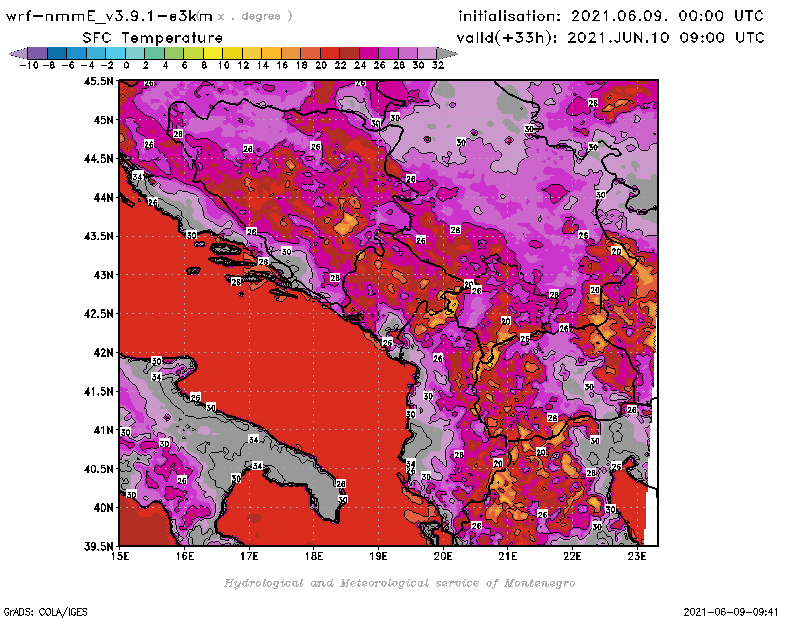Click the '23E' longitude label
Screen dimensions: 800x618
[637, 556]
